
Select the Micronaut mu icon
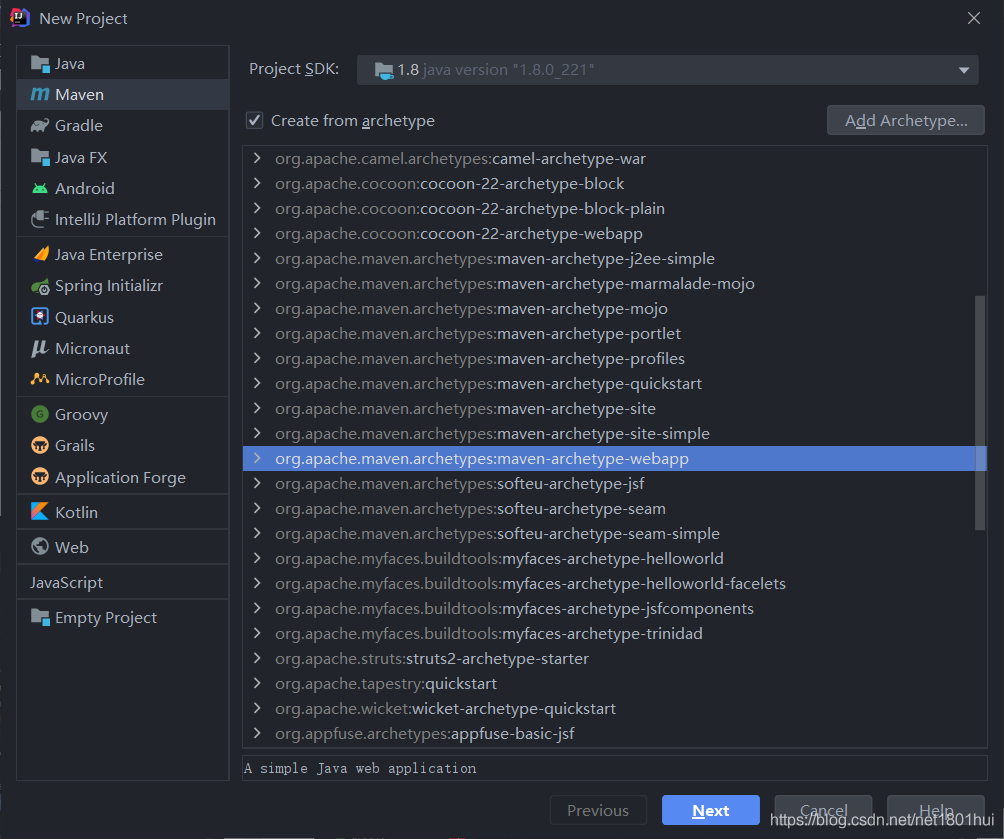pos(40,348)
